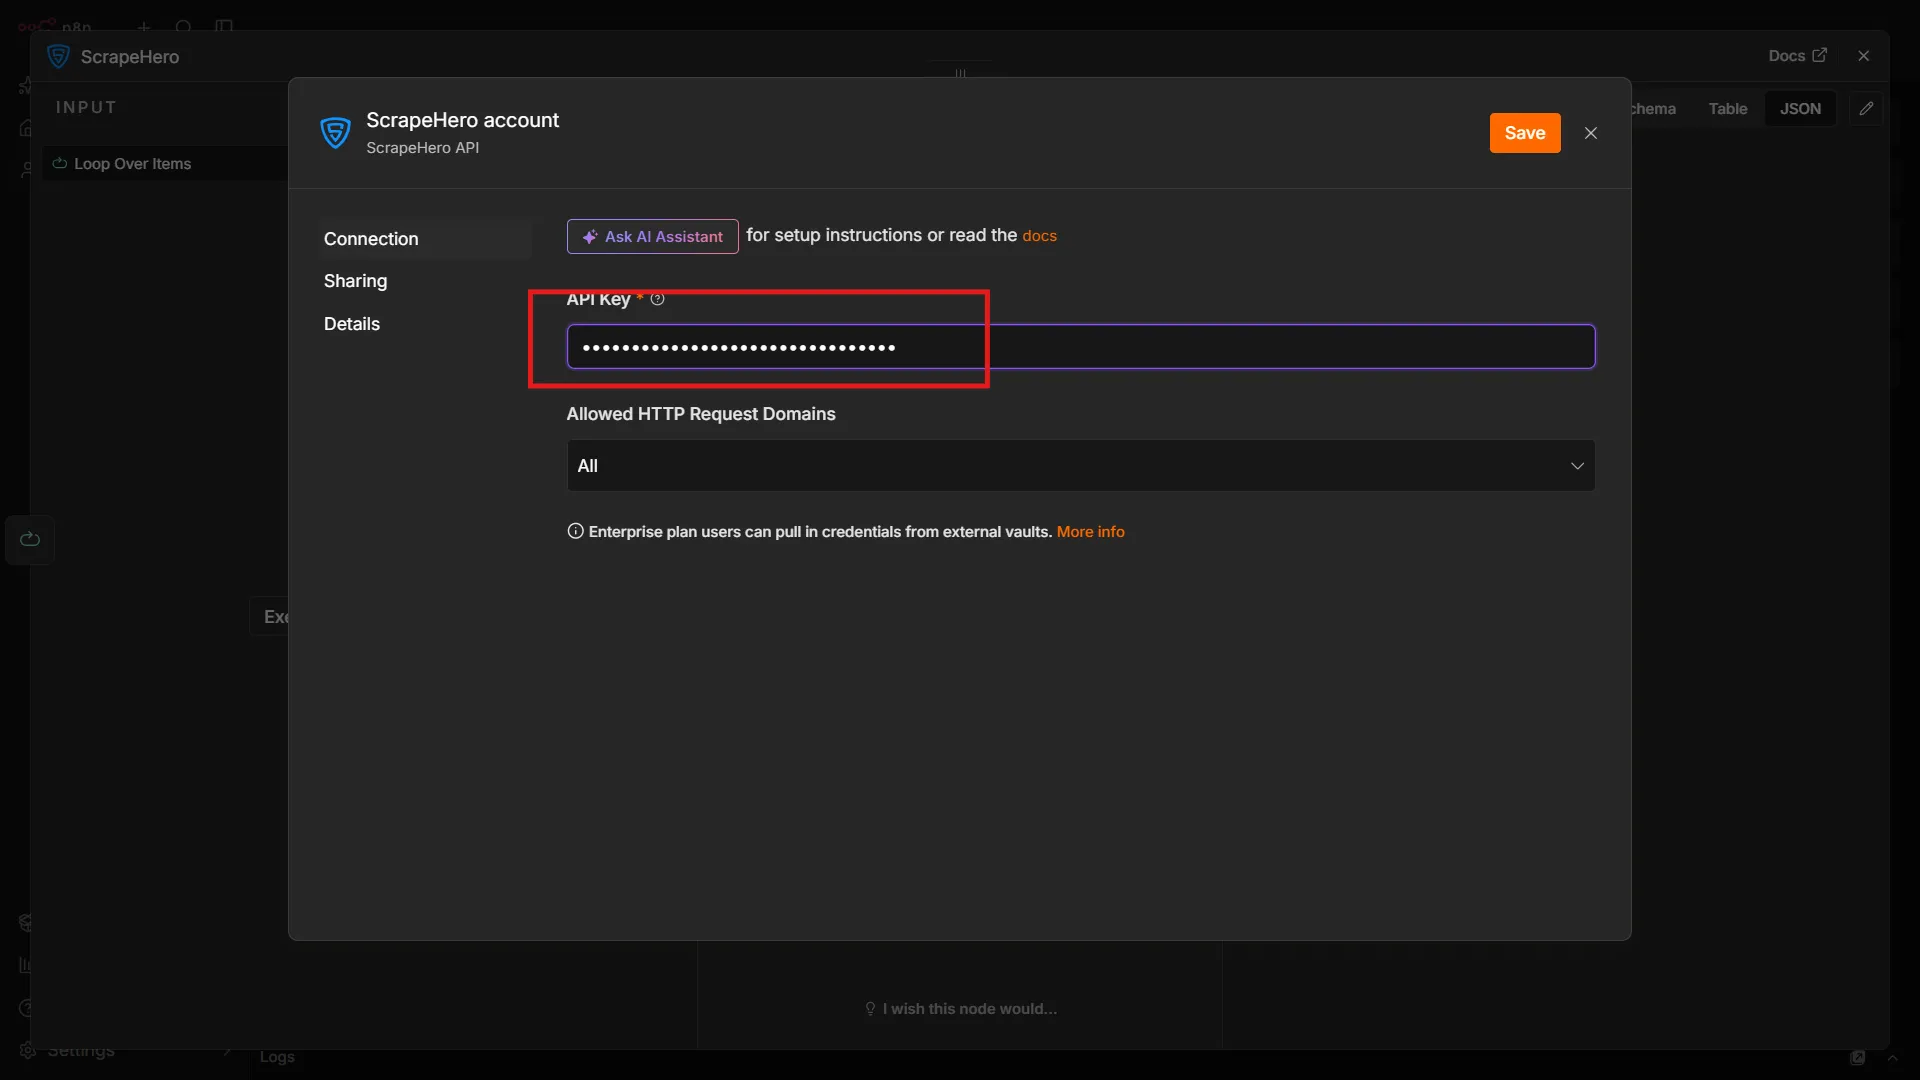The image size is (1920, 1080).
Task: Expand the Allowed HTTP Request Domains dropdown
Action: pos(1080,466)
